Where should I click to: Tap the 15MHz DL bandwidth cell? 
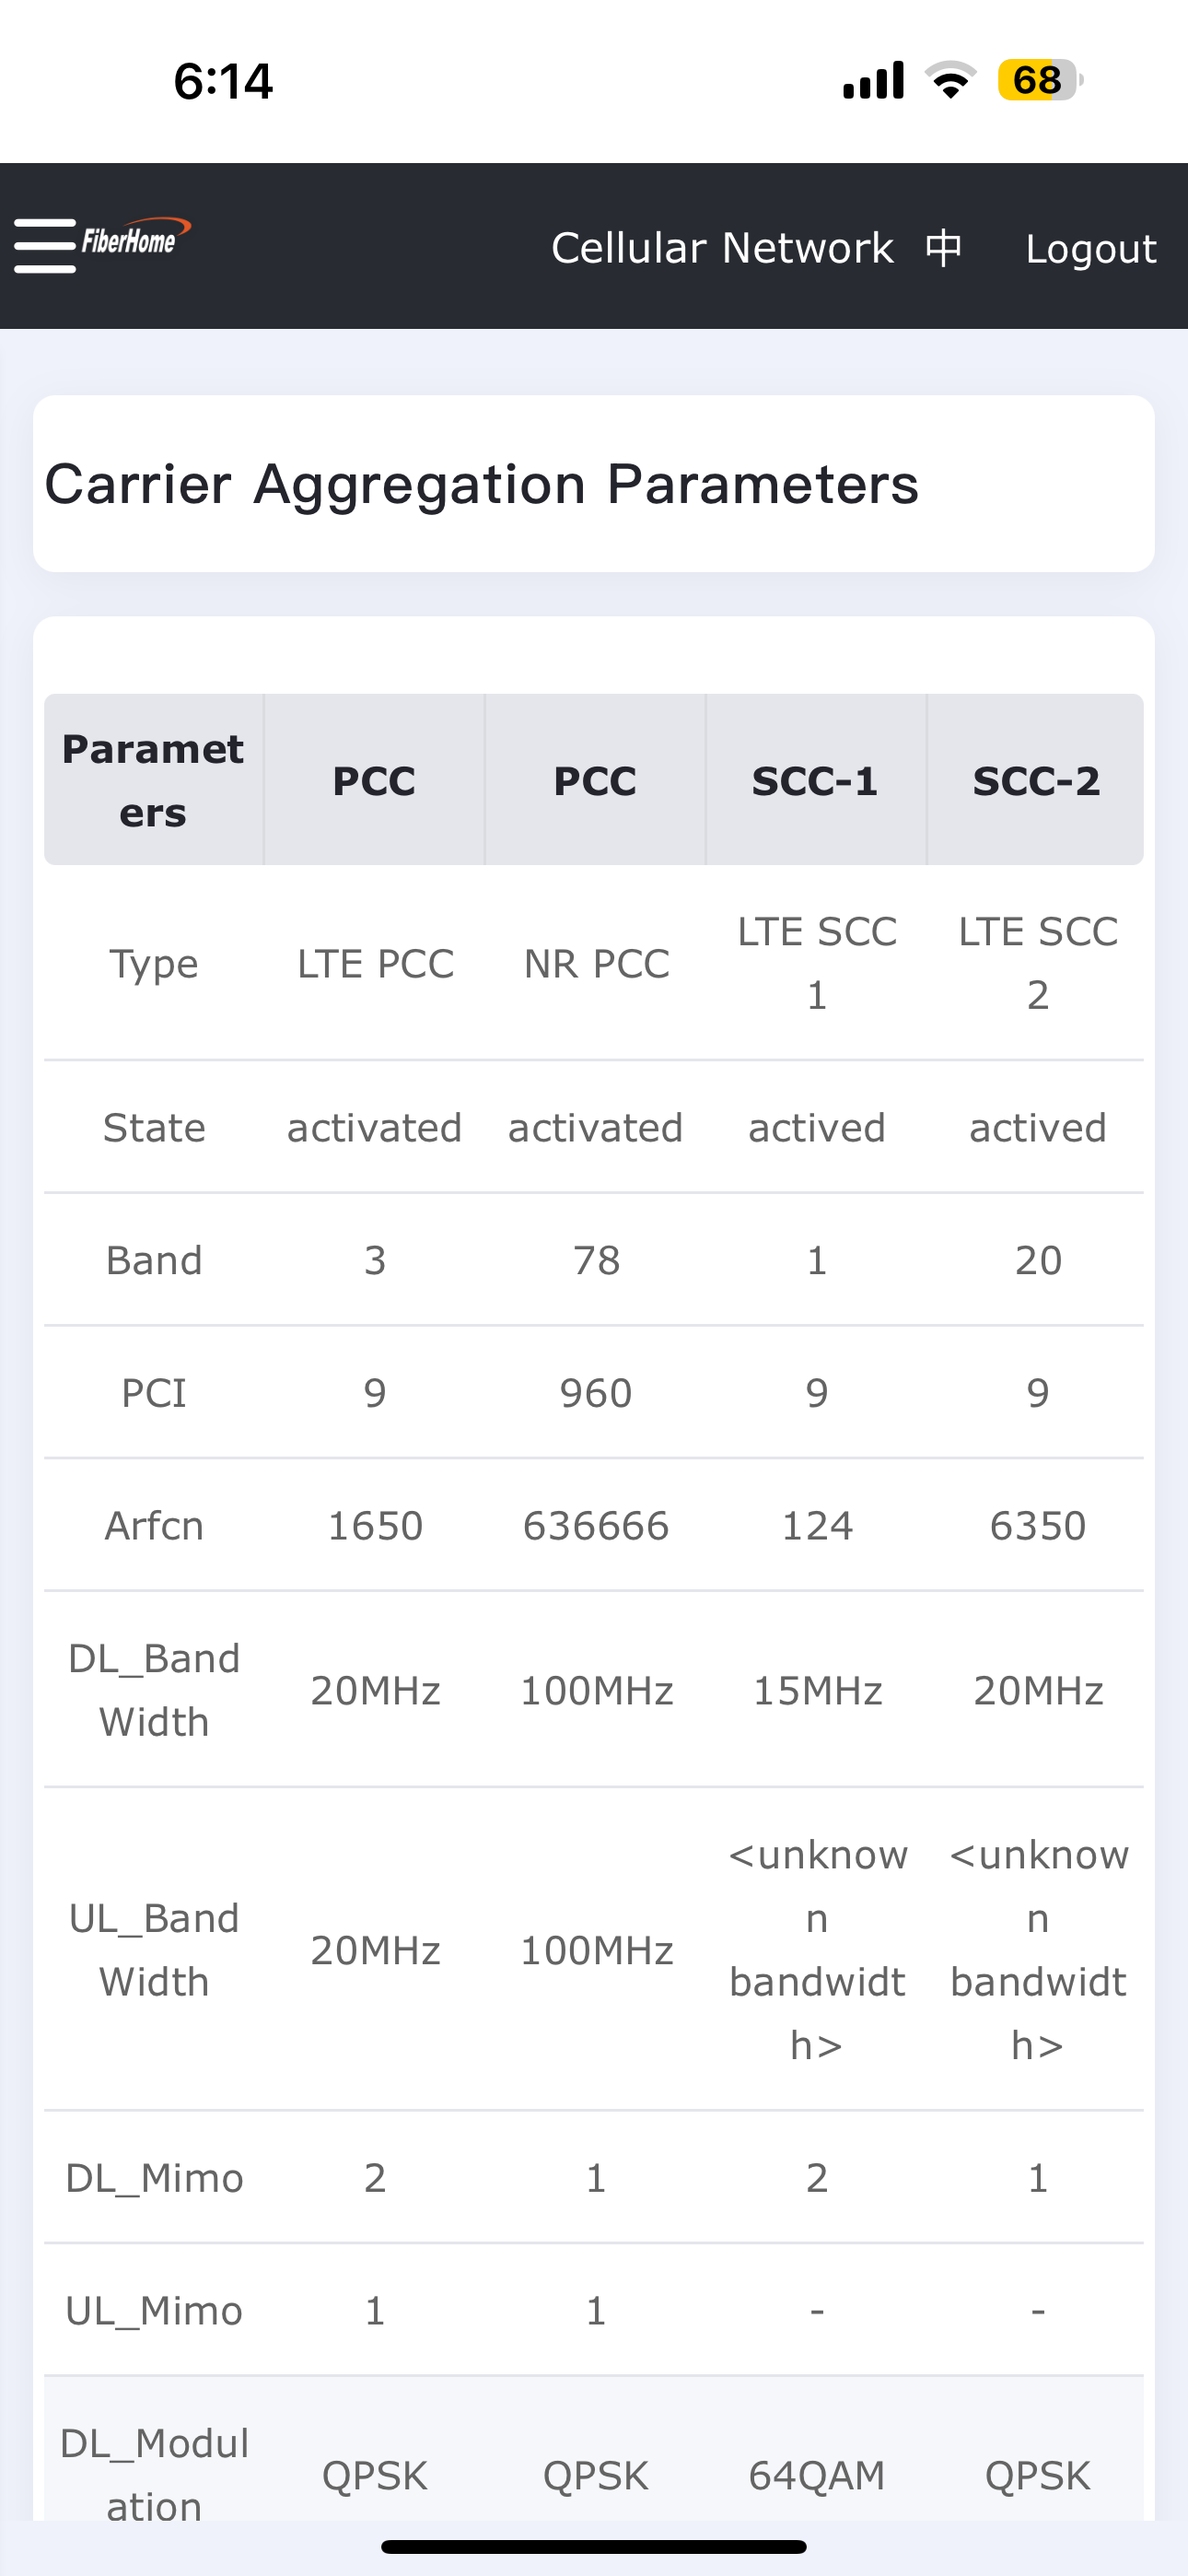(x=817, y=1690)
